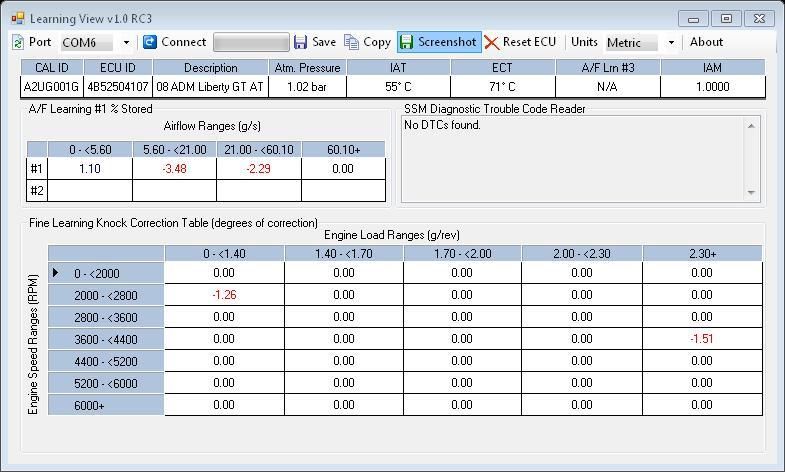Open the About menu item
Screen dimensions: 785x472
pos(706,42)
